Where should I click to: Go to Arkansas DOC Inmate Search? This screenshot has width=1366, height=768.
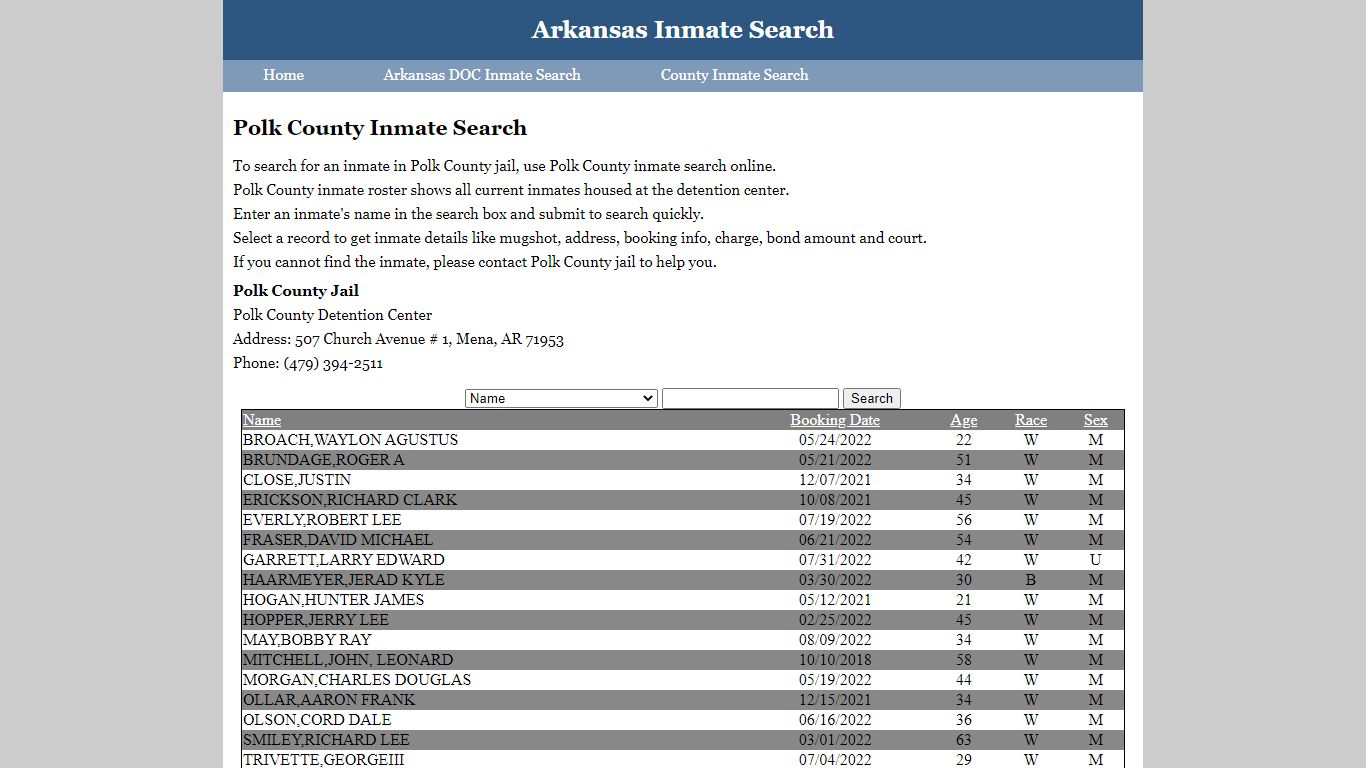click(482, 75)
